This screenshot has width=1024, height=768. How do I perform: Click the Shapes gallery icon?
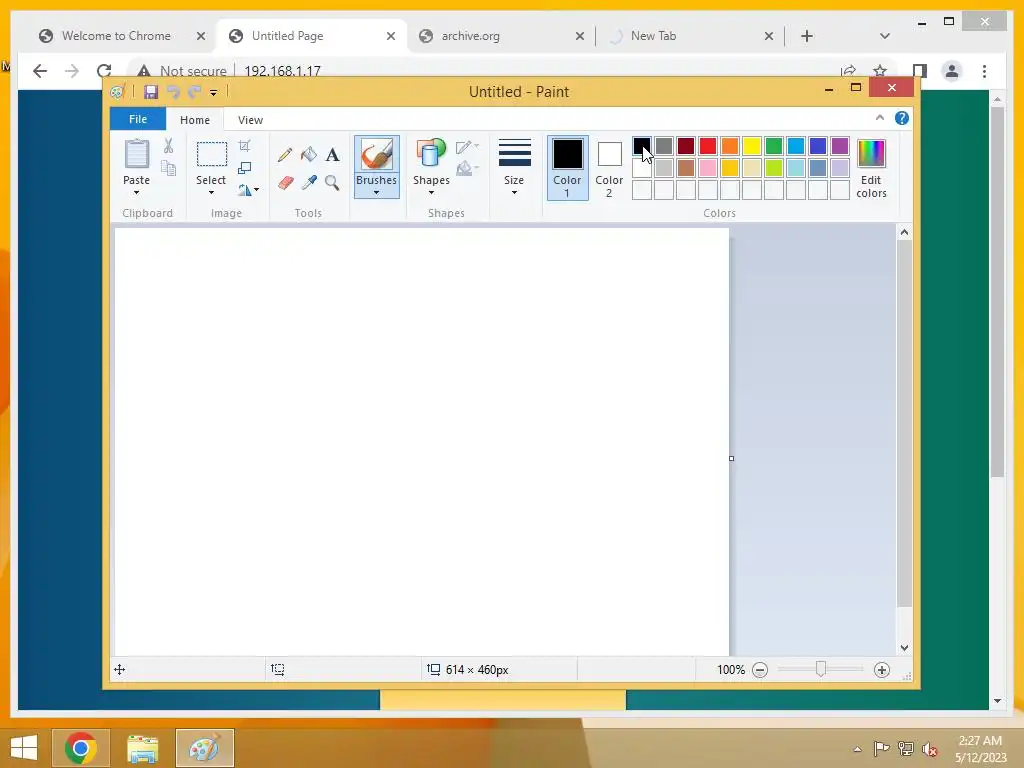tap(431, 154)
